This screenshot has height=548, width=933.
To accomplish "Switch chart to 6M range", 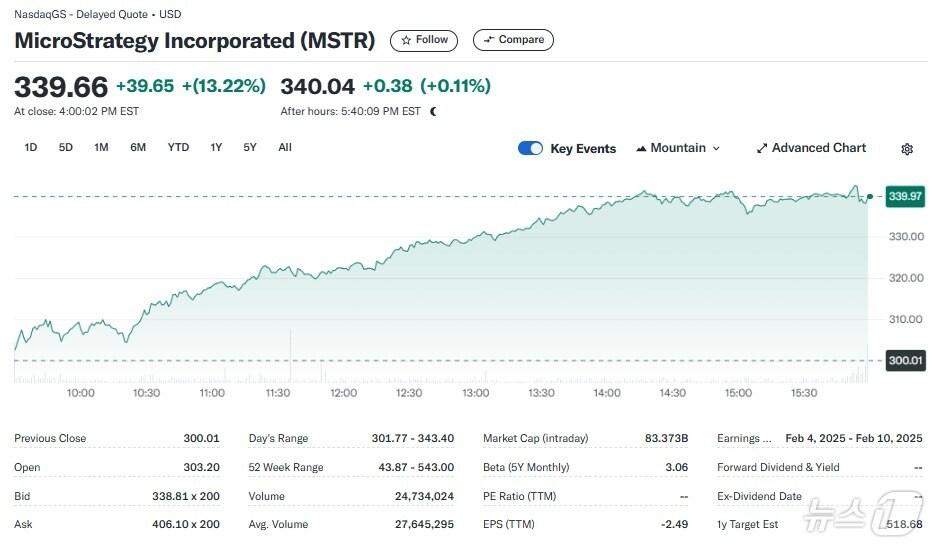I will [138, 147].
